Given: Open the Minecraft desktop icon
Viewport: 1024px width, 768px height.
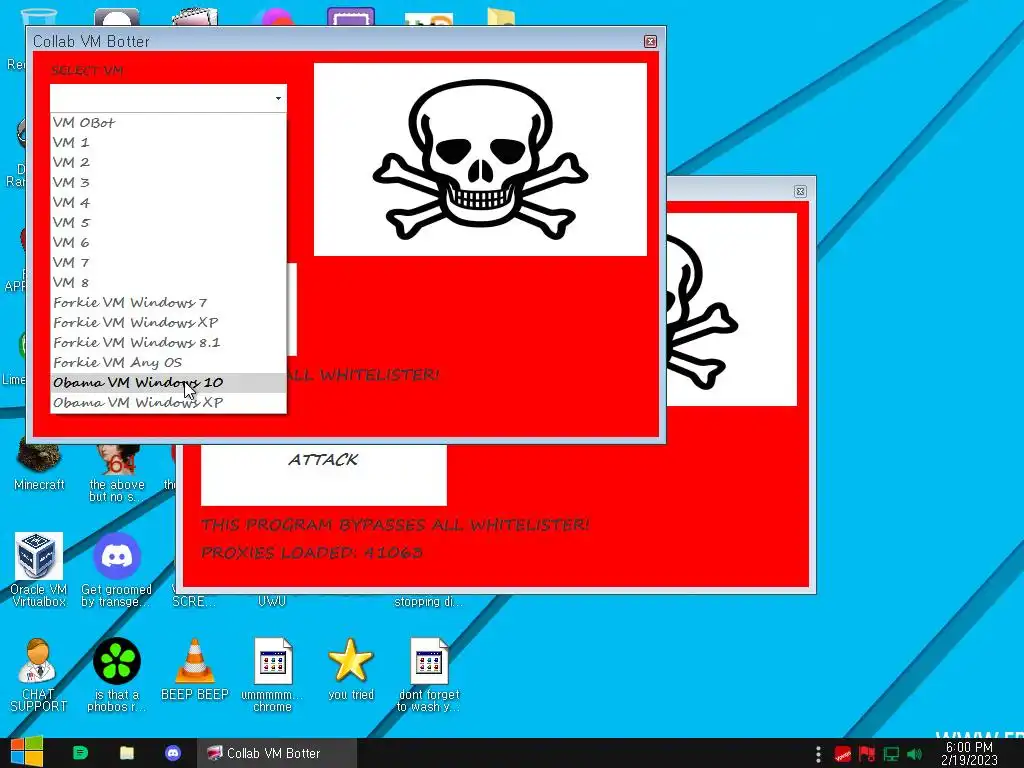Looking at the screenshot, I should [39, 466].
